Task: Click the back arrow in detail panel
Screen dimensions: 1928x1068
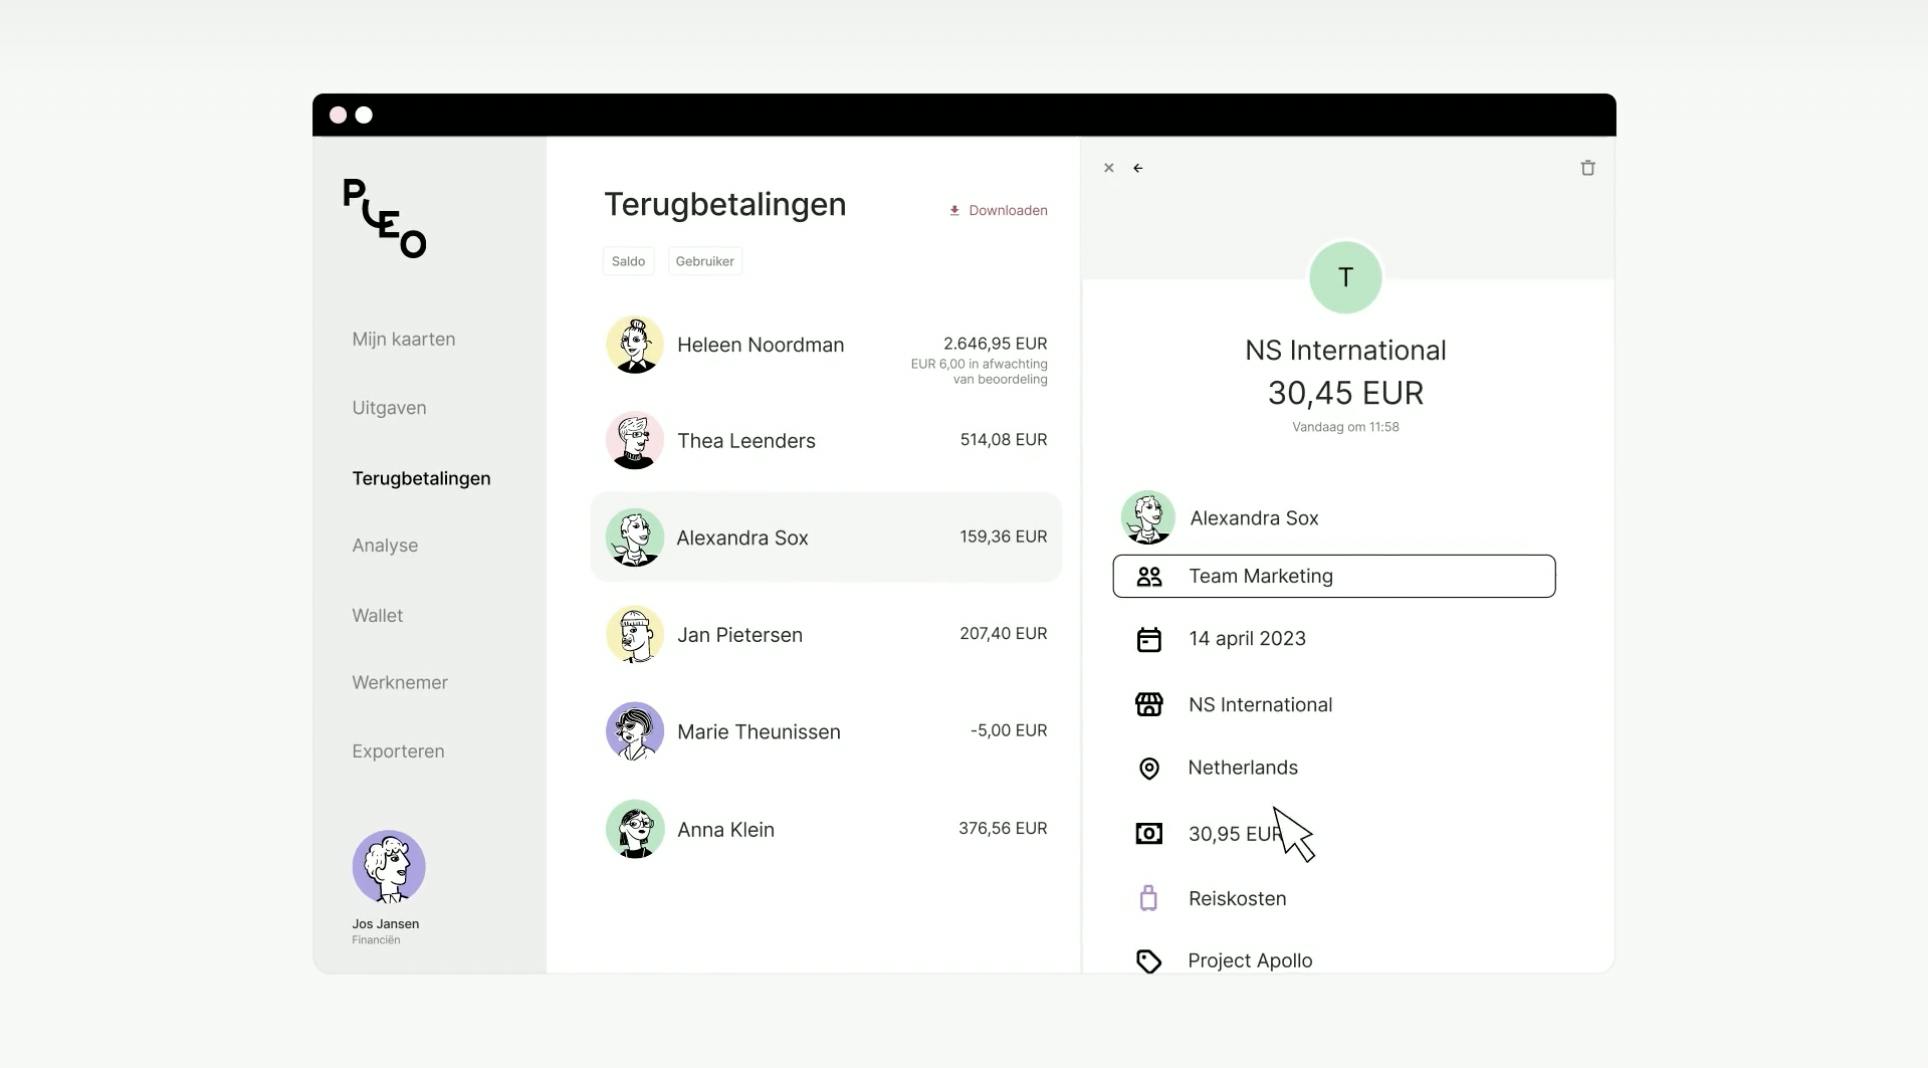Action: [1138, 168]
